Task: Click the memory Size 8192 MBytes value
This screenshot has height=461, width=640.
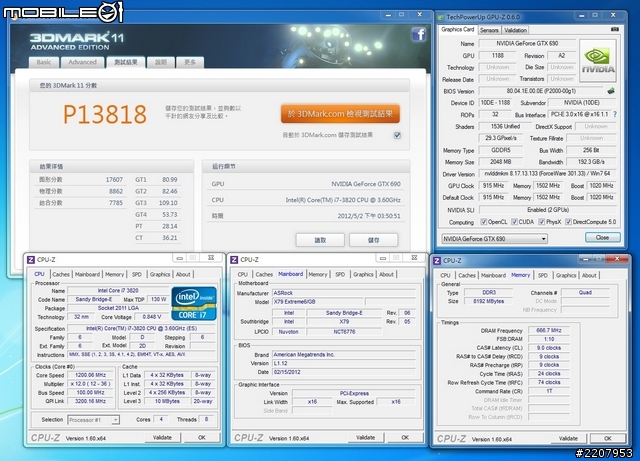Action: pyautogui.click(x=489, y=301)
